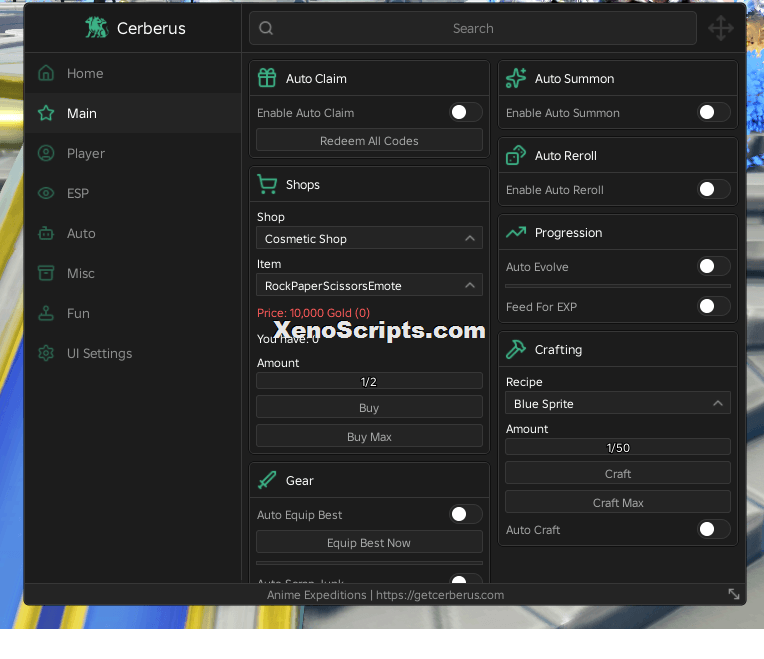Click the Cerberus title text
Screen dimensions: 764x659
point(151,28)
